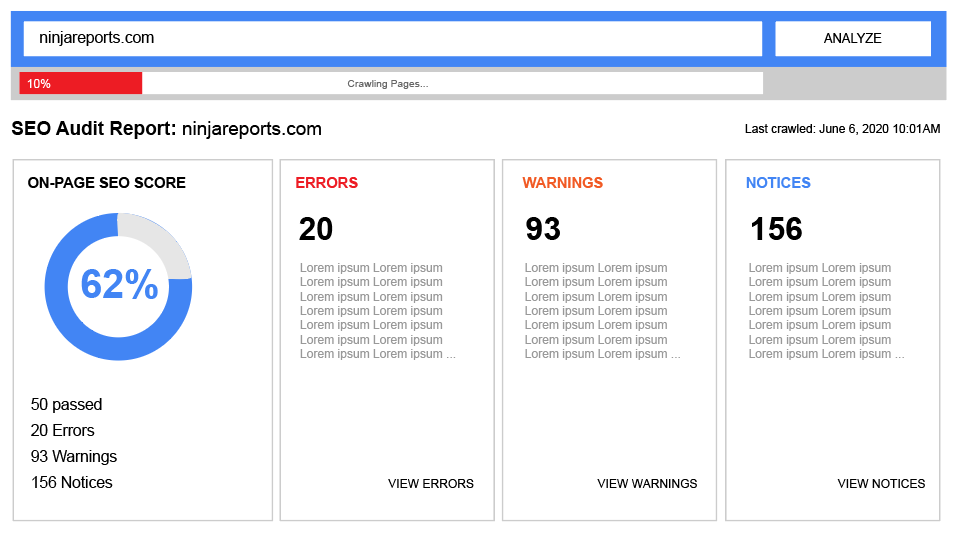Open the VIEW WARNINGS link

point(647,483)
